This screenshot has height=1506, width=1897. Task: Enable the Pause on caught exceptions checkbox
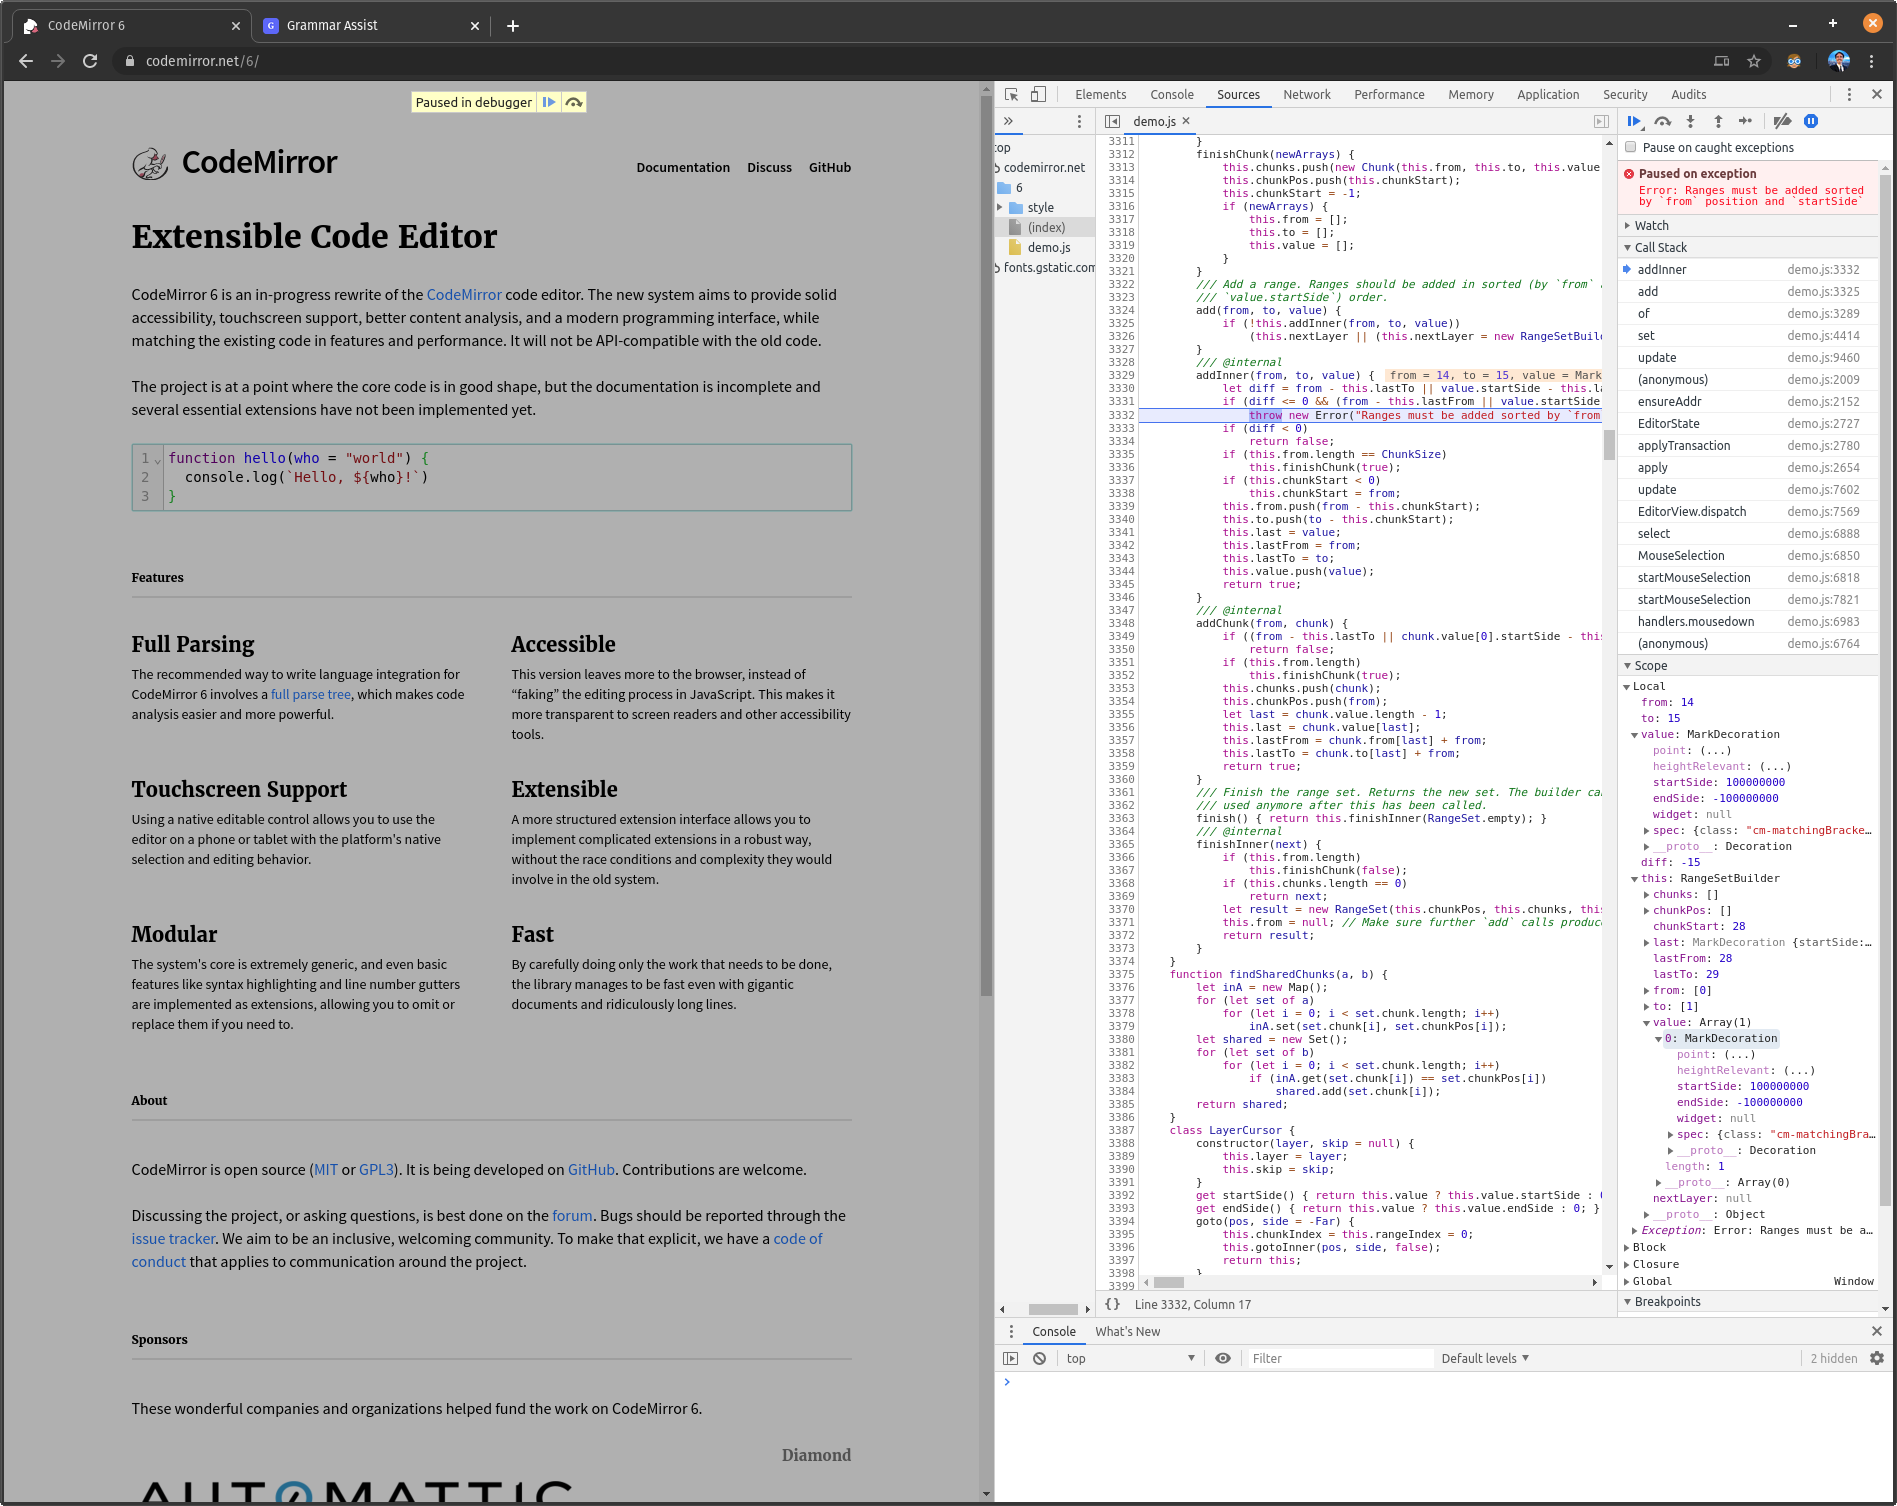(x=1631, y=147)
